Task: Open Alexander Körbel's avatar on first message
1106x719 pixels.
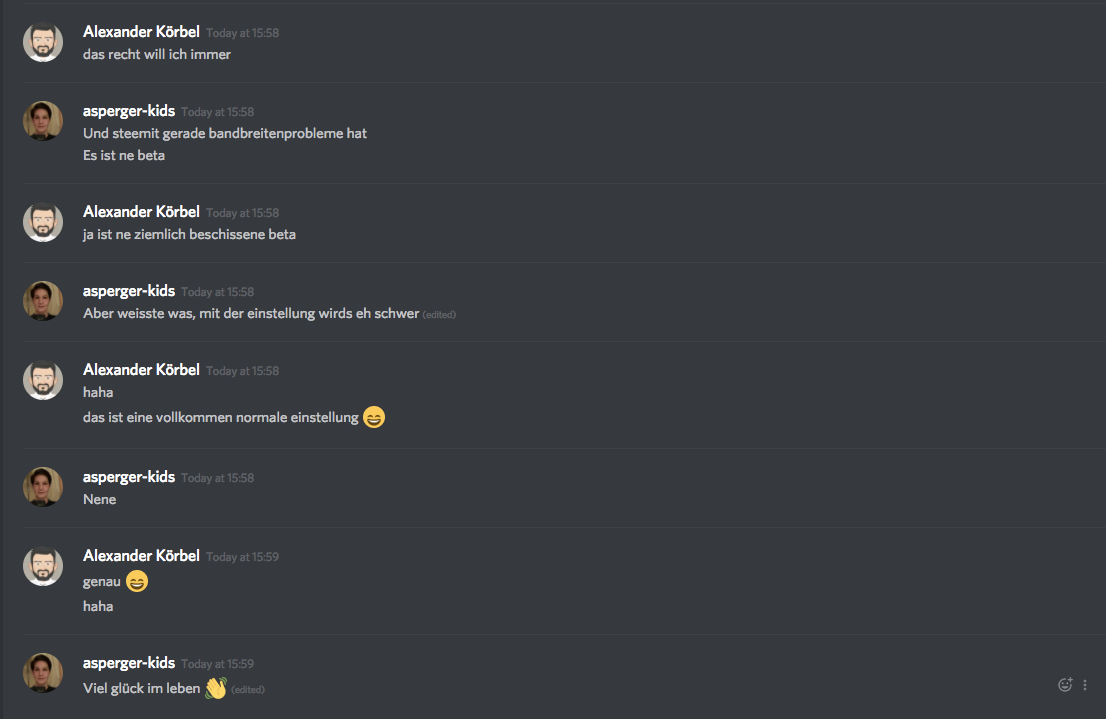Action: (43, 42)
